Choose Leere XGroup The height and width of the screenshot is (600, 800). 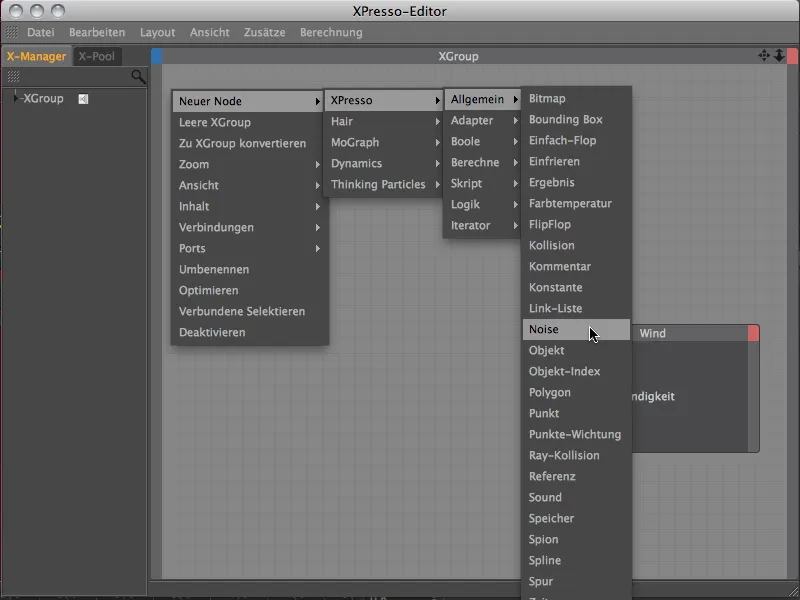pyautogui.click(x=249, y=122)
